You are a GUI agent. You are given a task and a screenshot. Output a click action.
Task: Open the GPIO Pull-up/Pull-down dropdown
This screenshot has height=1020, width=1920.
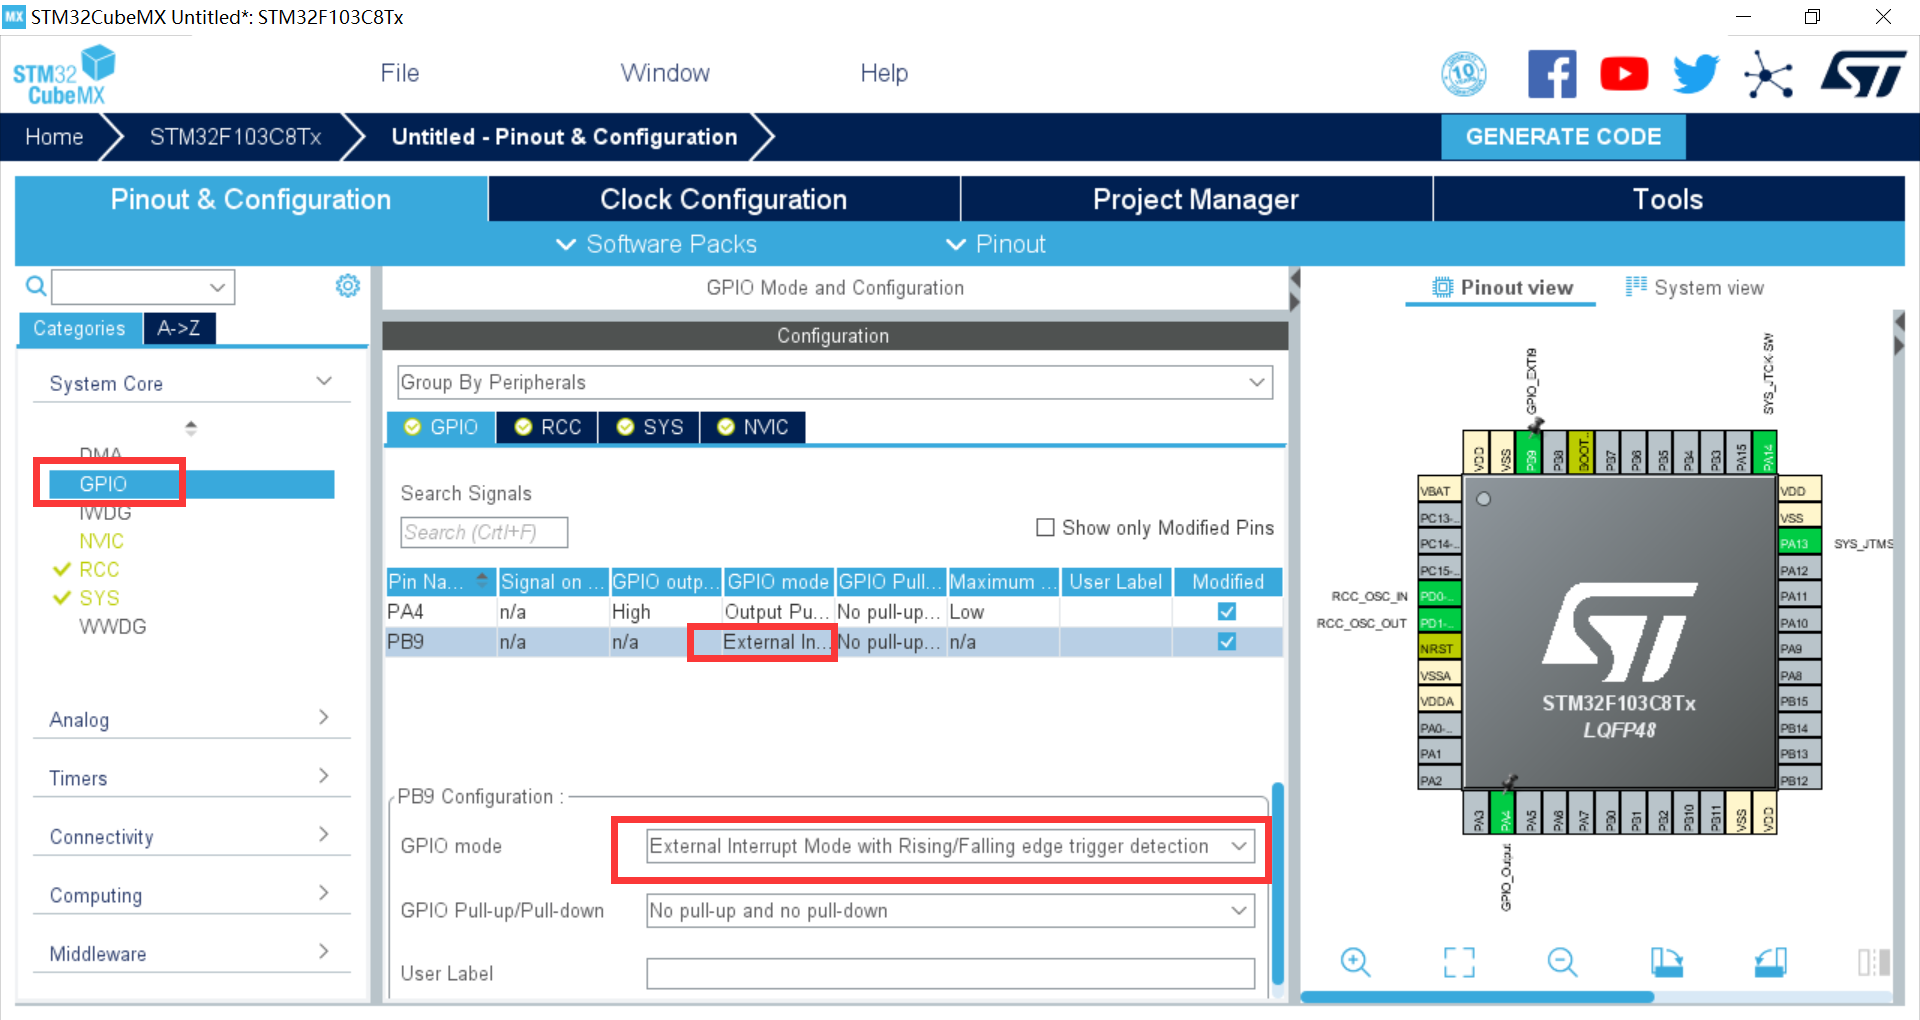(x=950, y=911)
